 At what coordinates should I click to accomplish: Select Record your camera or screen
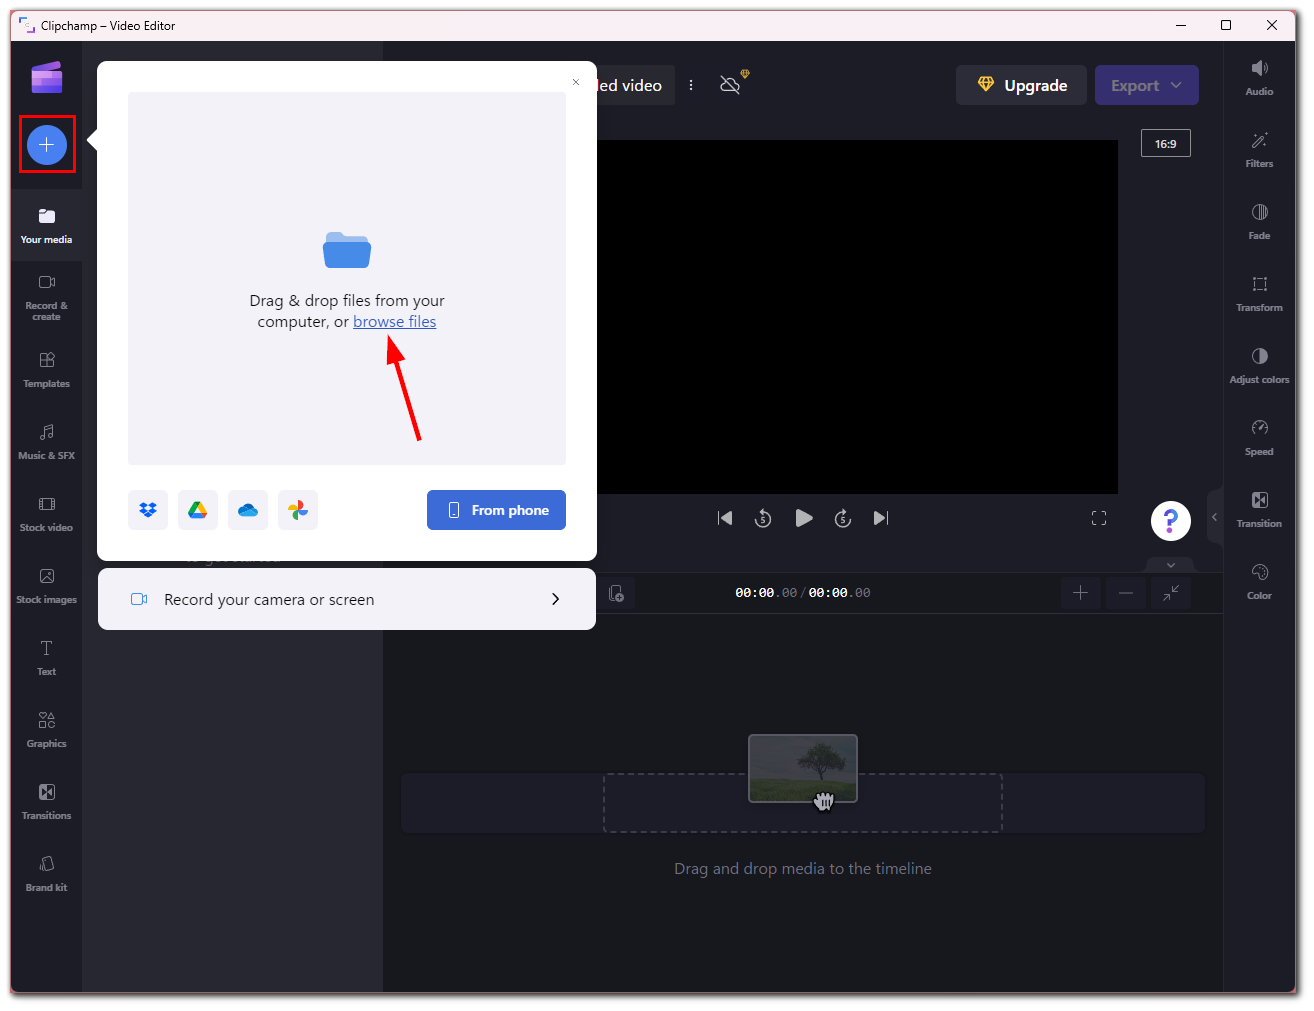click(347, 599)
